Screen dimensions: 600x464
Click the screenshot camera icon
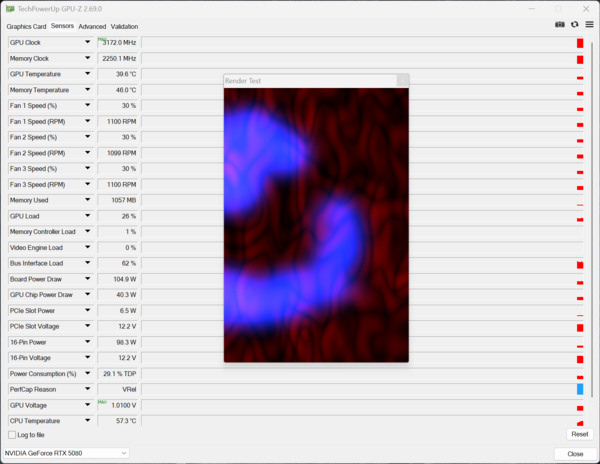point(559,24)
